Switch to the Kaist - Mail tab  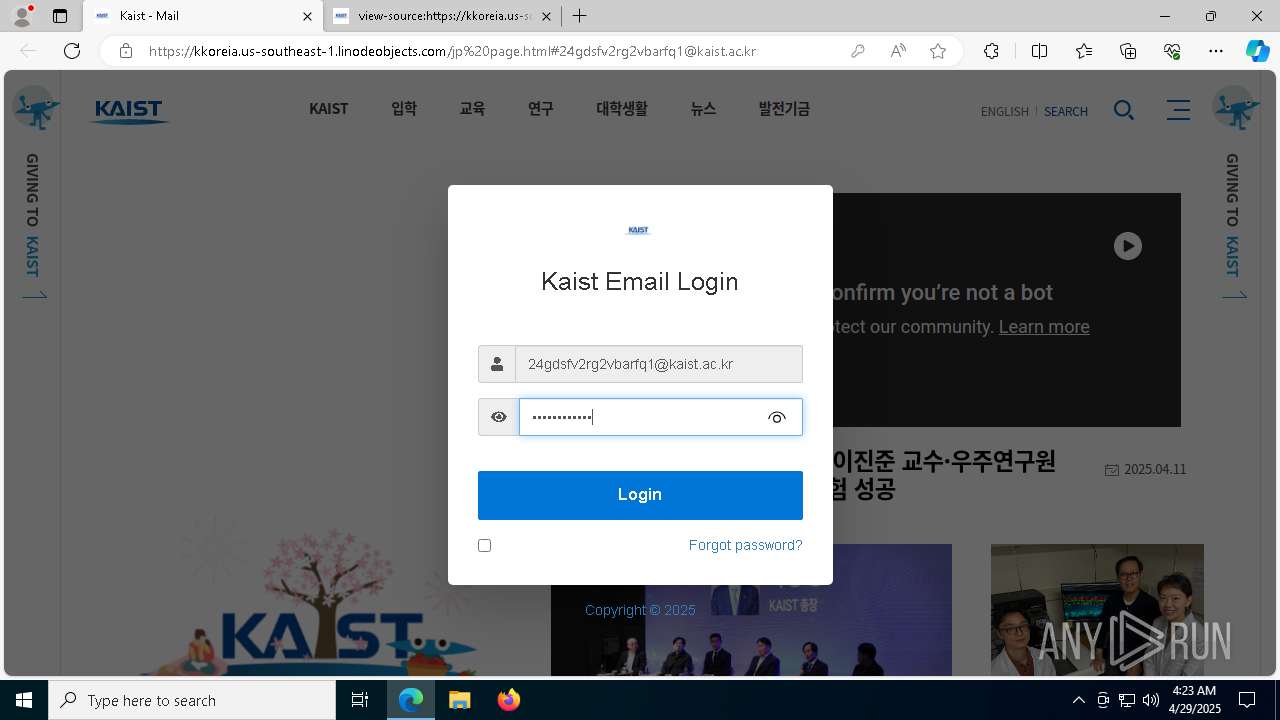point(205,16)
